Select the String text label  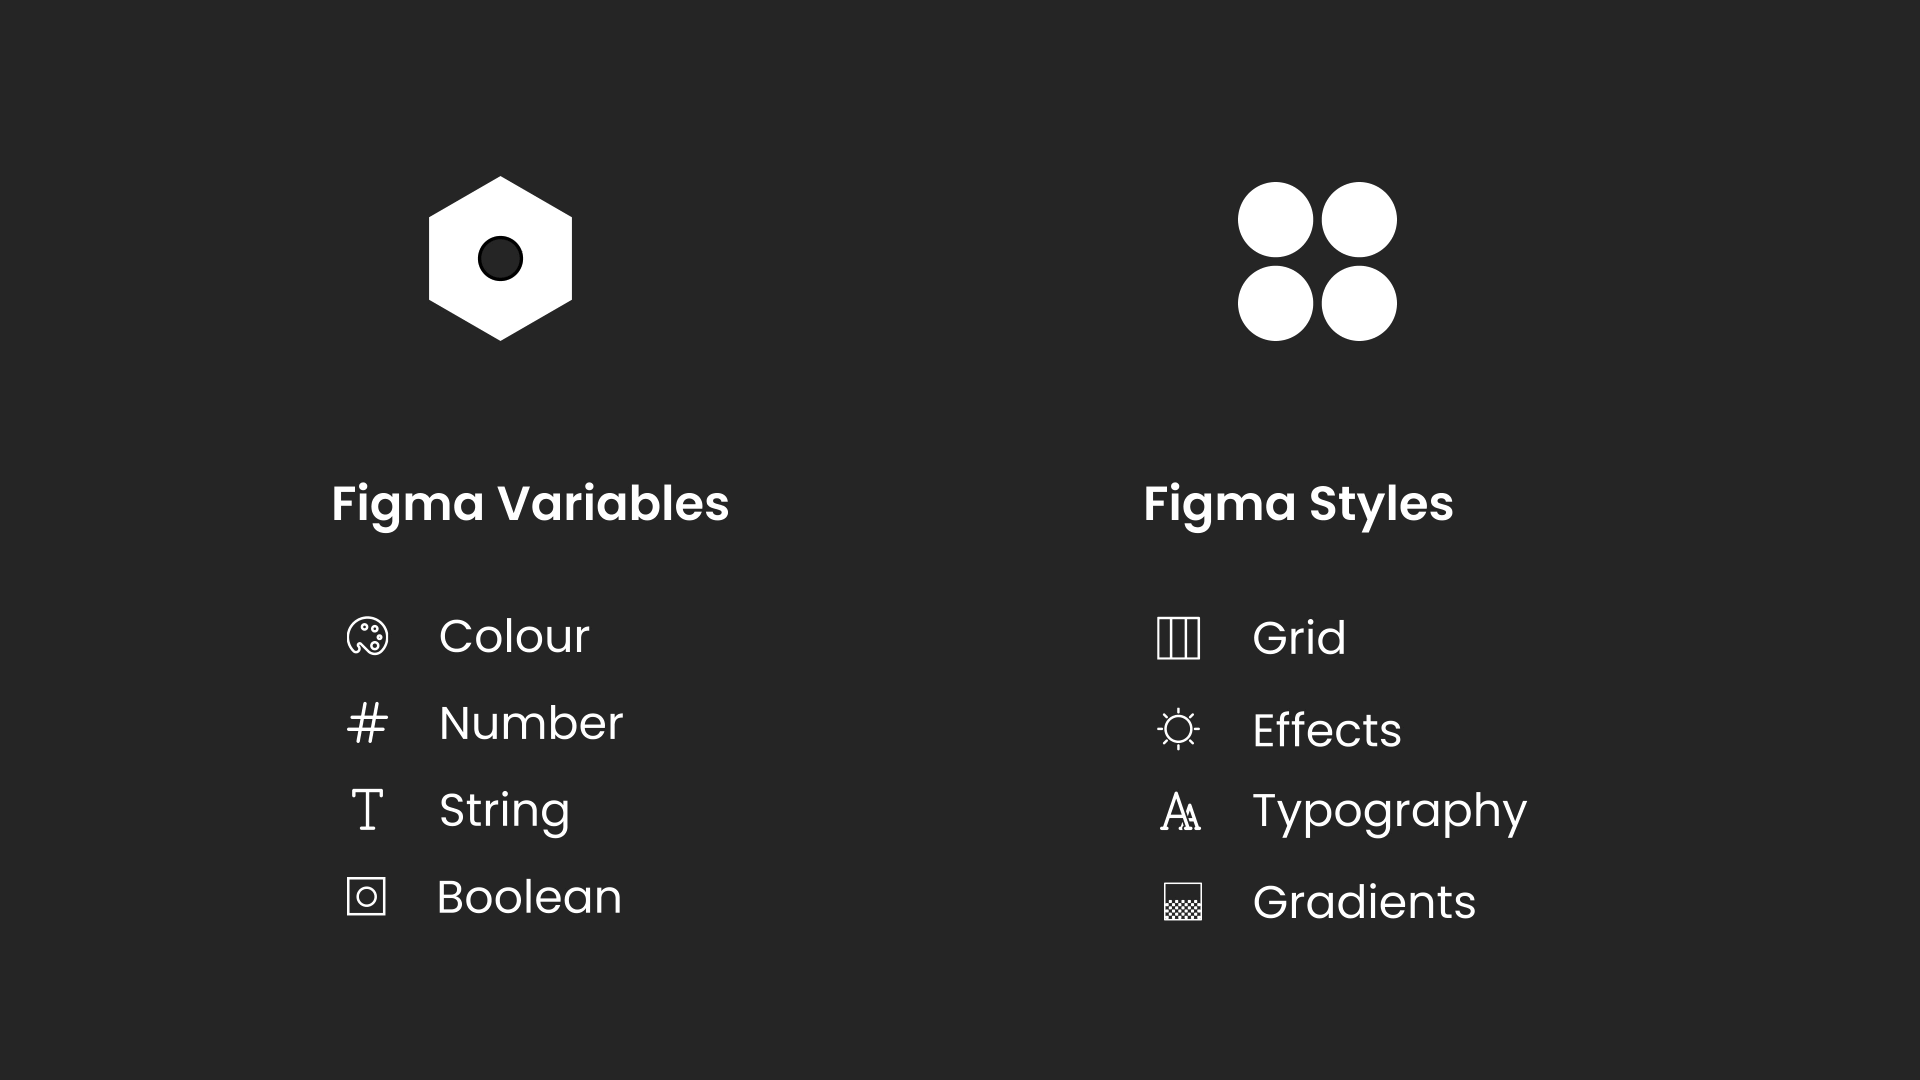504,810
